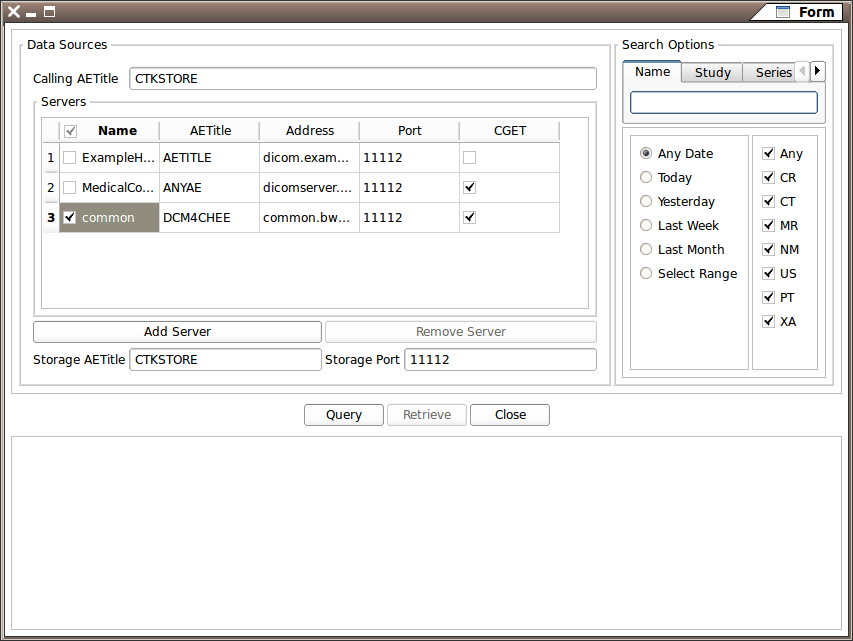Click the right tab scroll arrow

[818, 71]
